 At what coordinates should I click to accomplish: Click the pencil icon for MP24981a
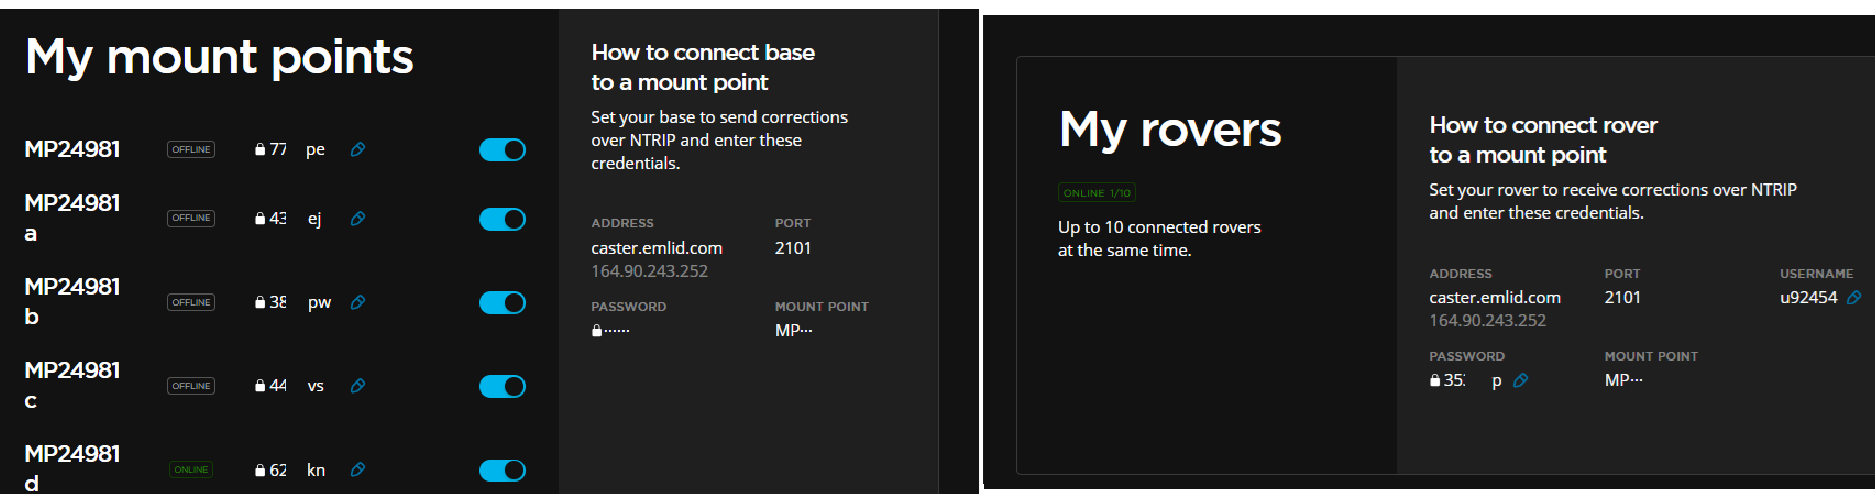[x=358, y=219]
